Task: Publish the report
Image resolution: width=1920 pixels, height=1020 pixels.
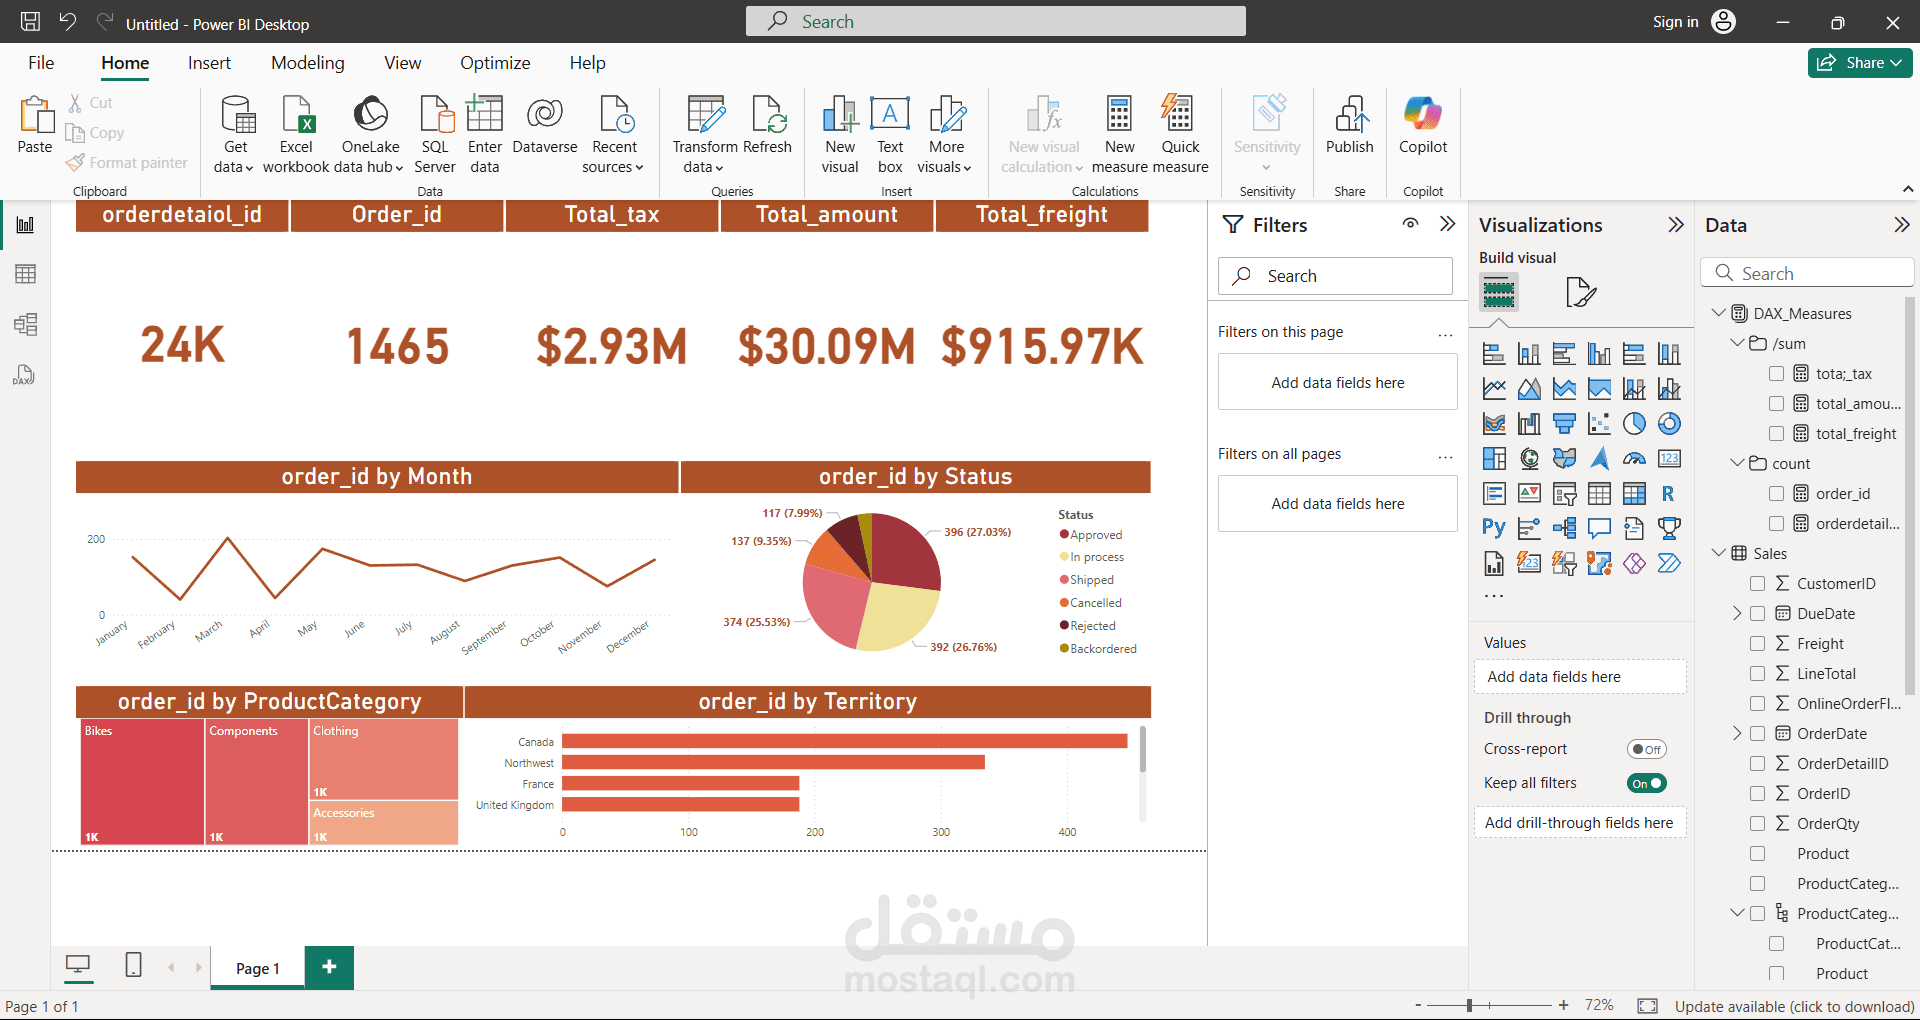Action: click(1350, 125)
